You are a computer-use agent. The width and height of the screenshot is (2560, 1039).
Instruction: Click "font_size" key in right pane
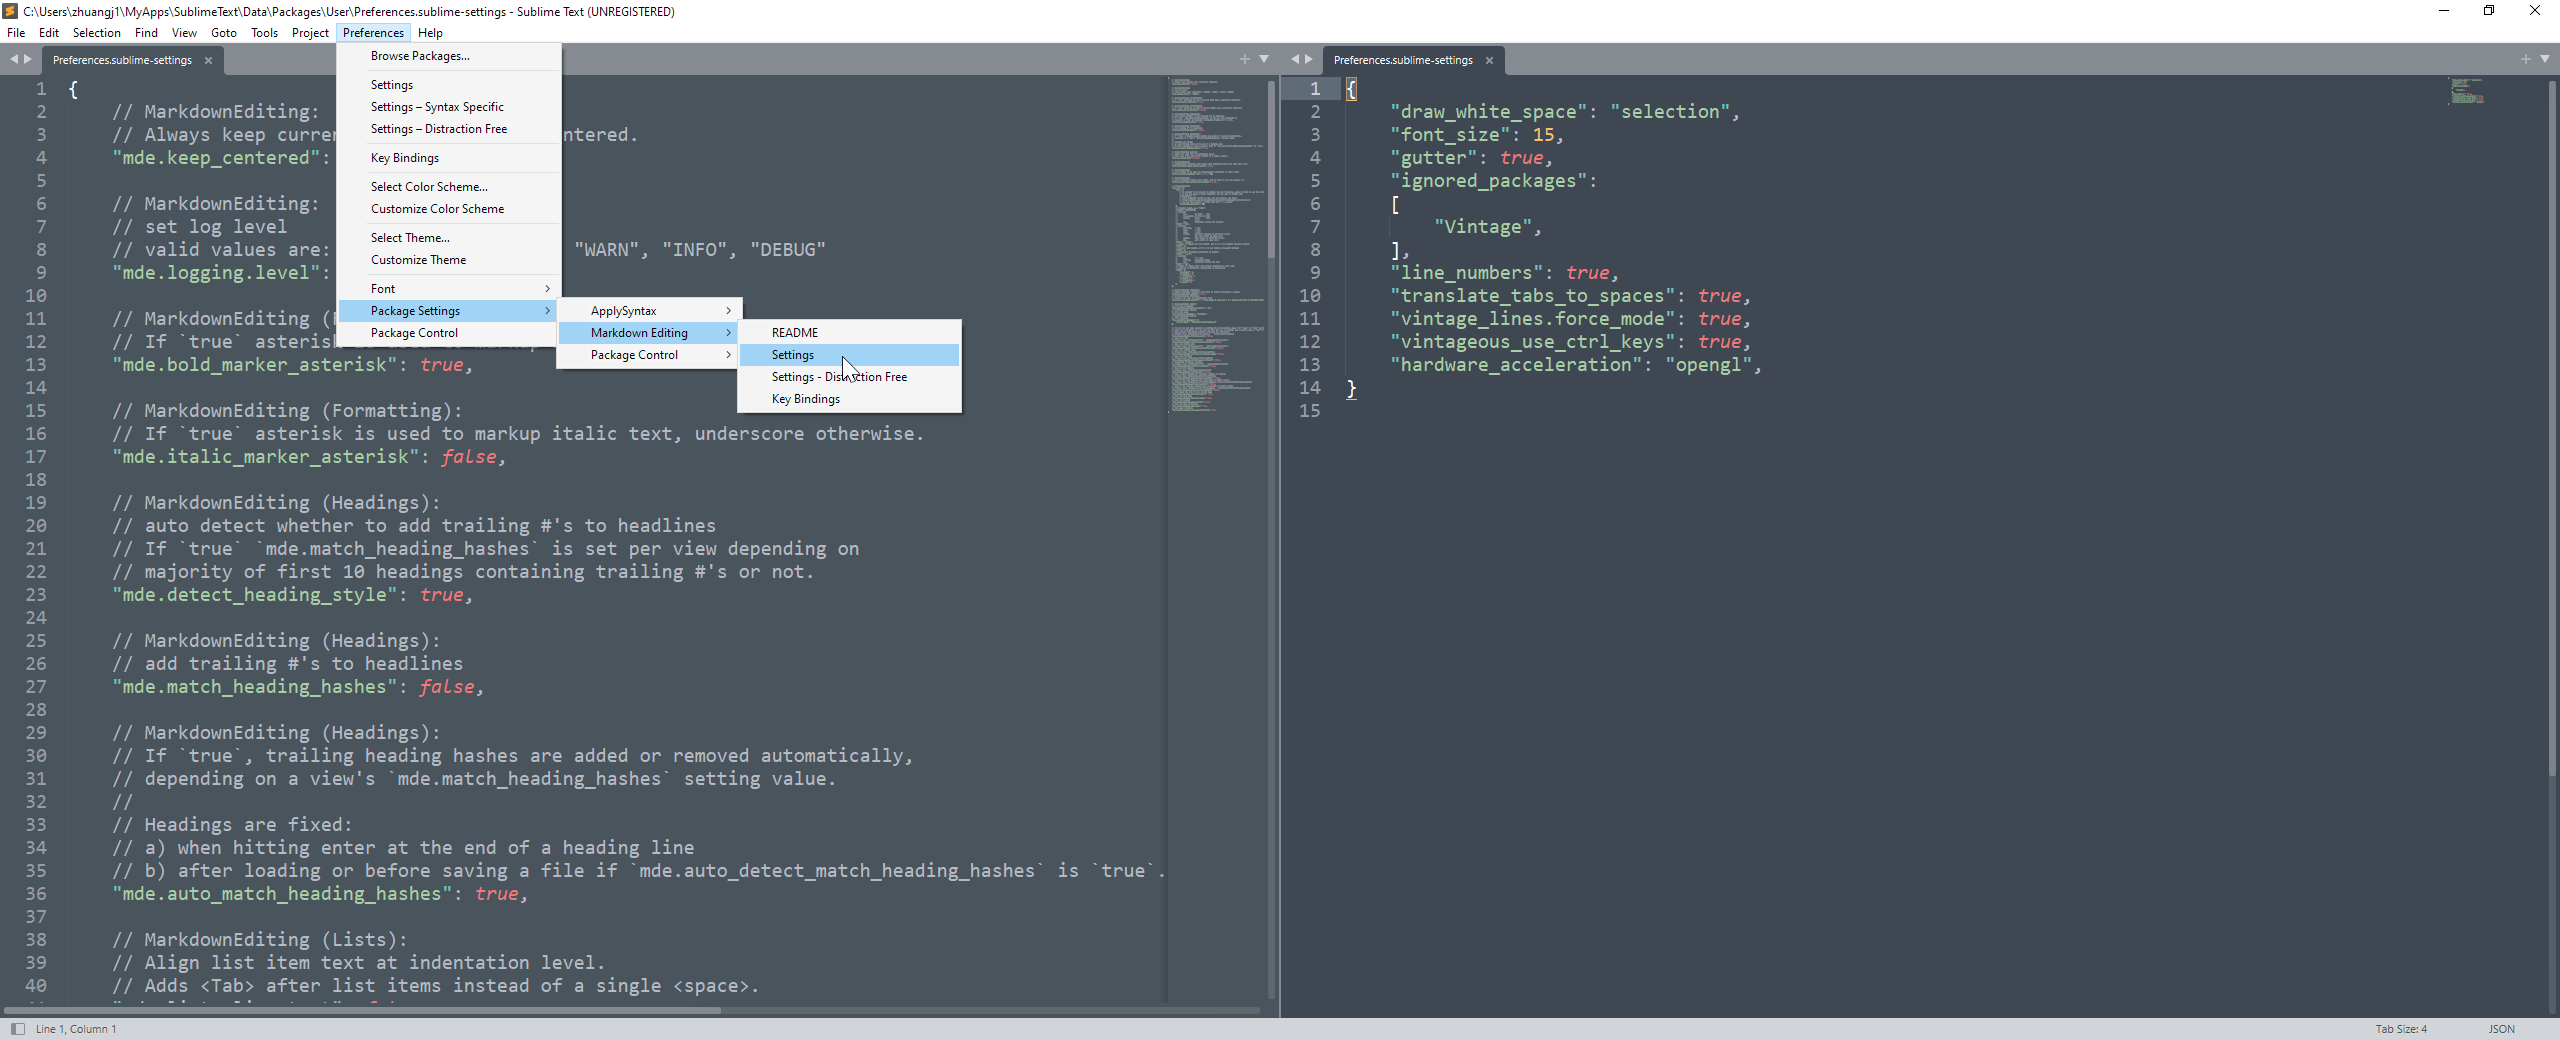click(1450, 135)
